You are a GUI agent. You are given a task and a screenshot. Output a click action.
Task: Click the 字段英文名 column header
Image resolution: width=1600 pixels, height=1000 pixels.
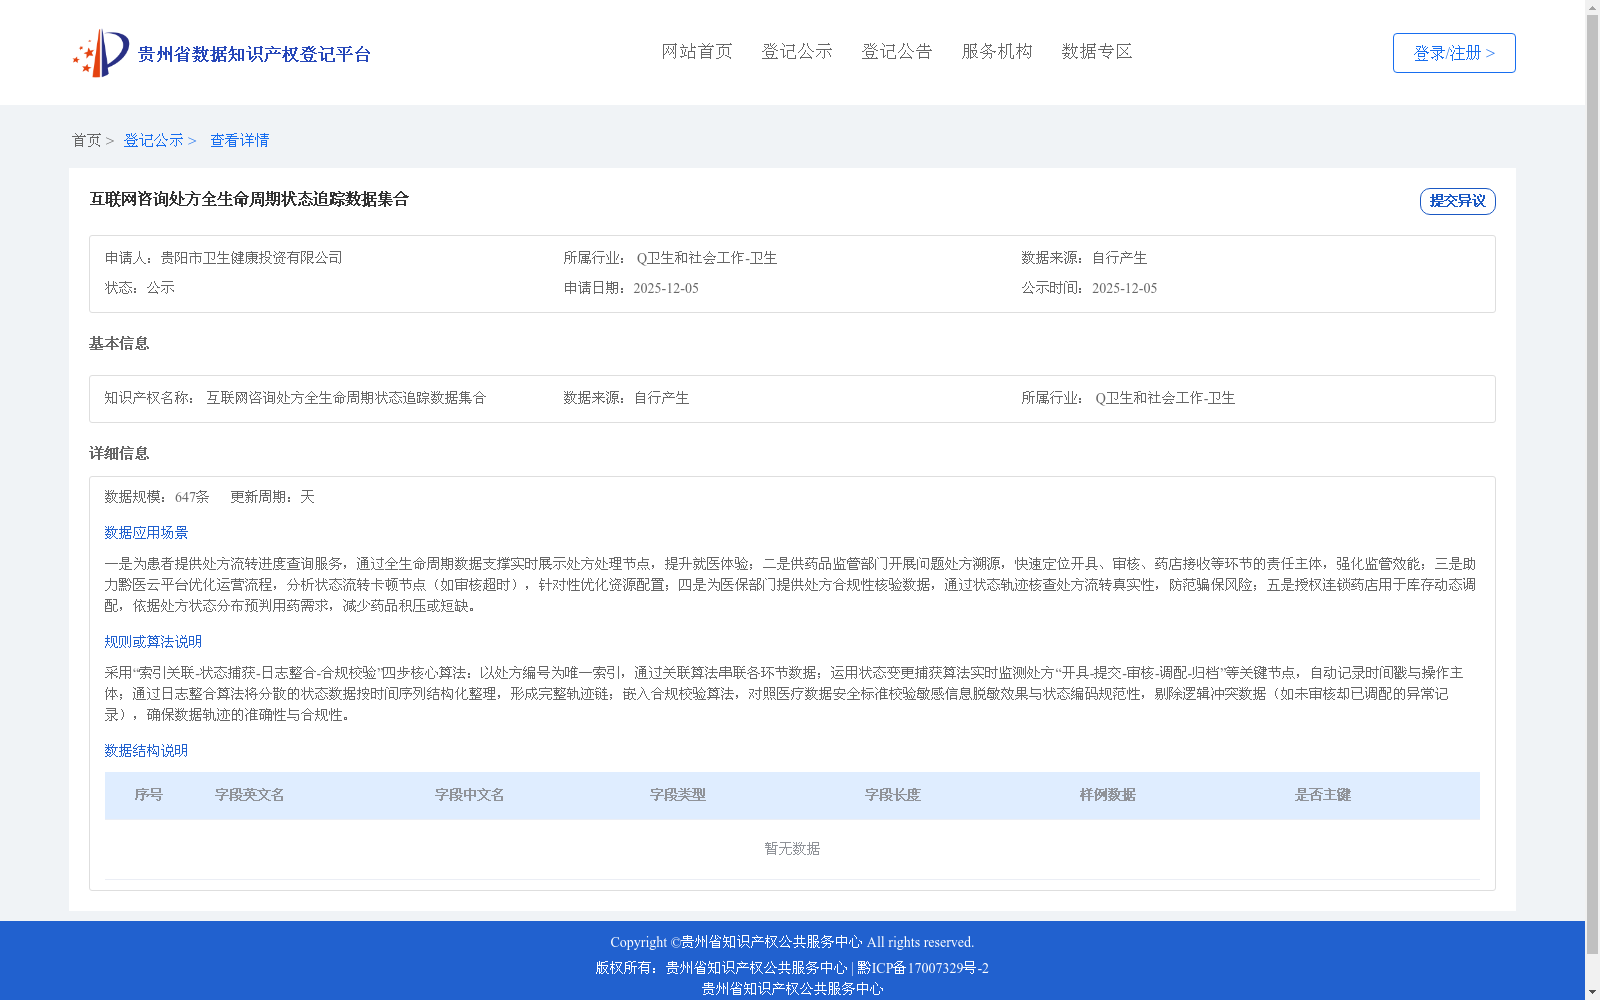point(250,795)
